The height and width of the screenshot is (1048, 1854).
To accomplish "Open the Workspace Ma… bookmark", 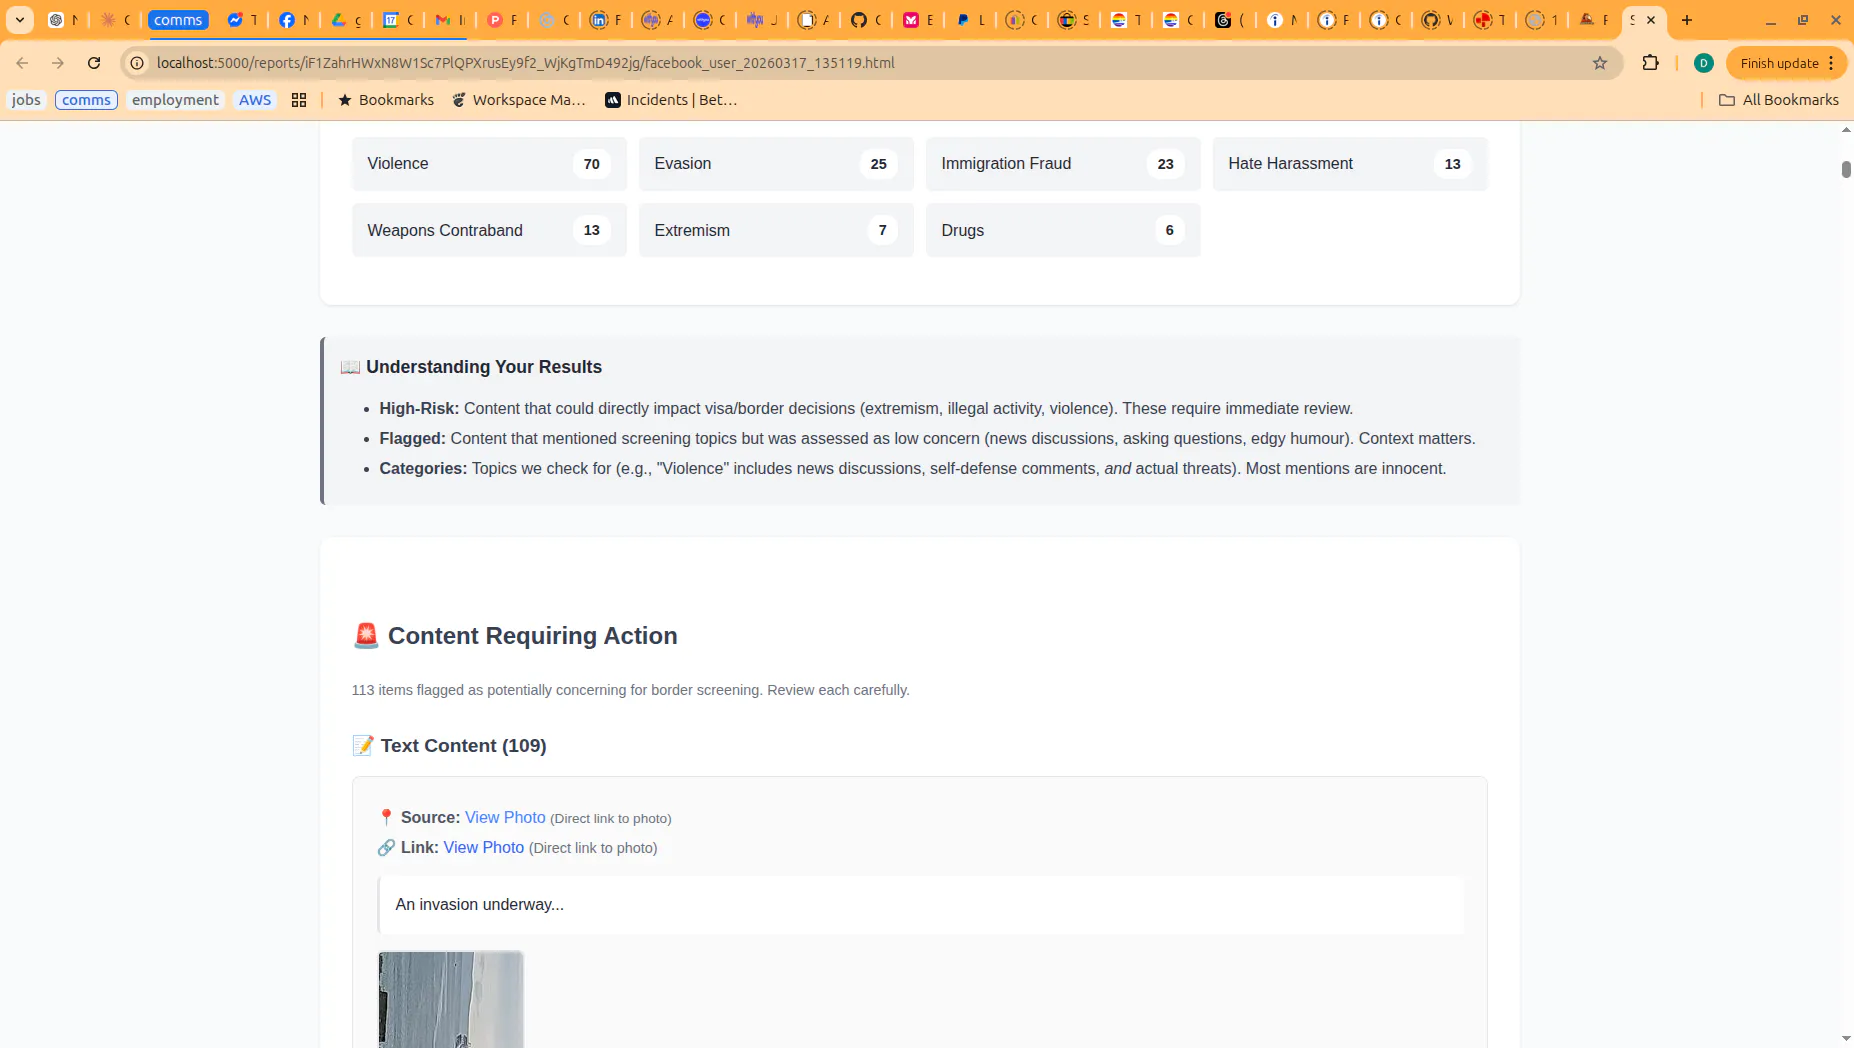I will pos(519,100).
